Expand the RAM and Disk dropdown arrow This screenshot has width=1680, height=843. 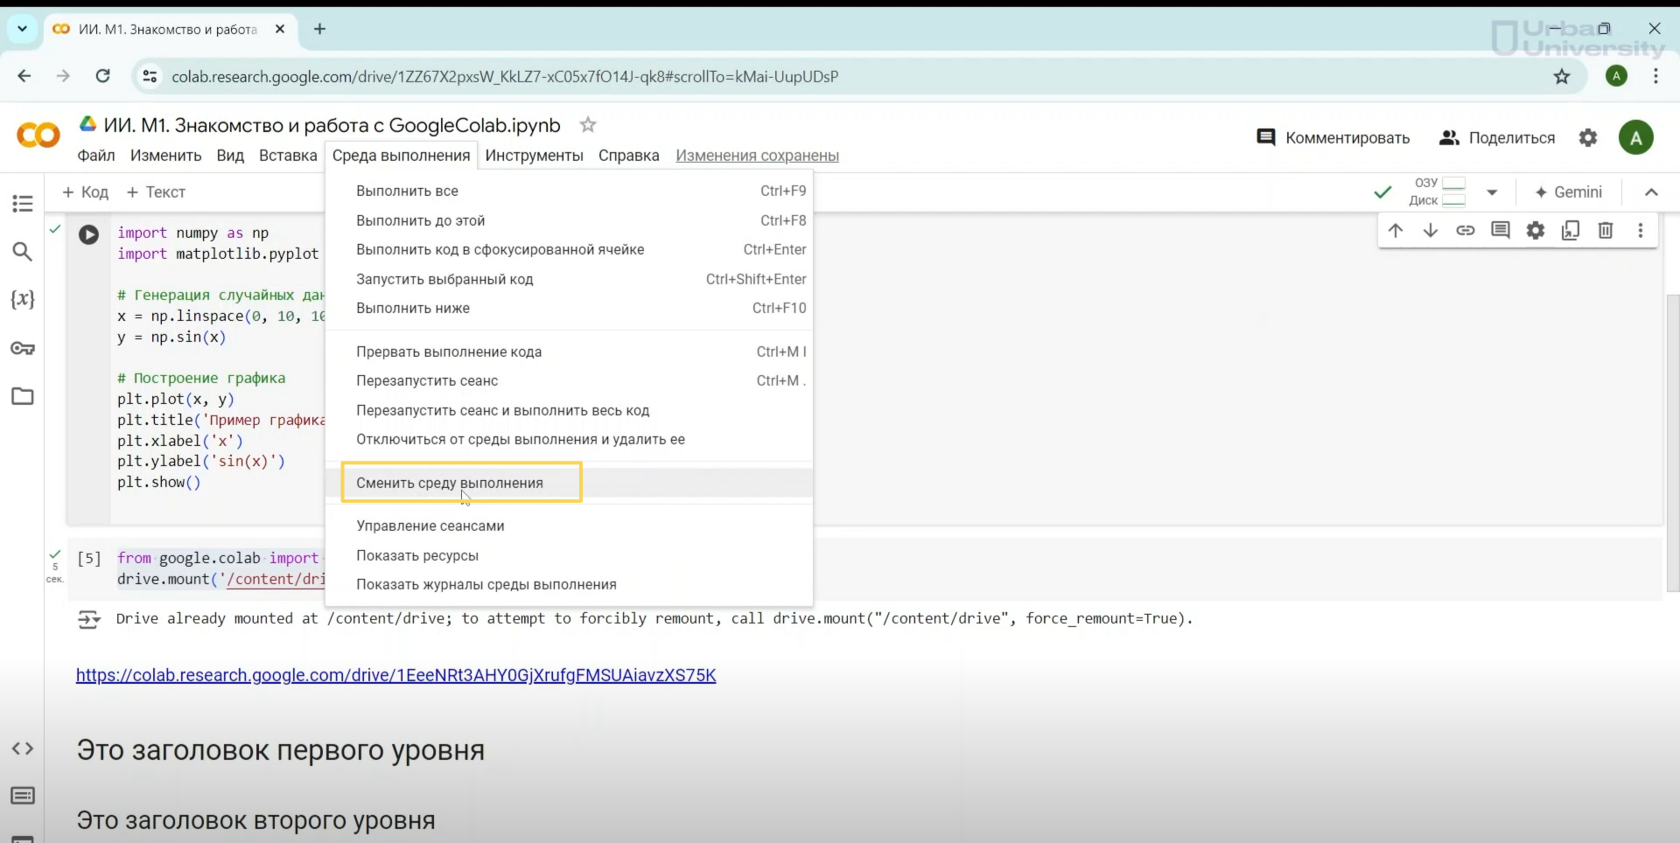pyautogui.click(x=1491, y=192)
